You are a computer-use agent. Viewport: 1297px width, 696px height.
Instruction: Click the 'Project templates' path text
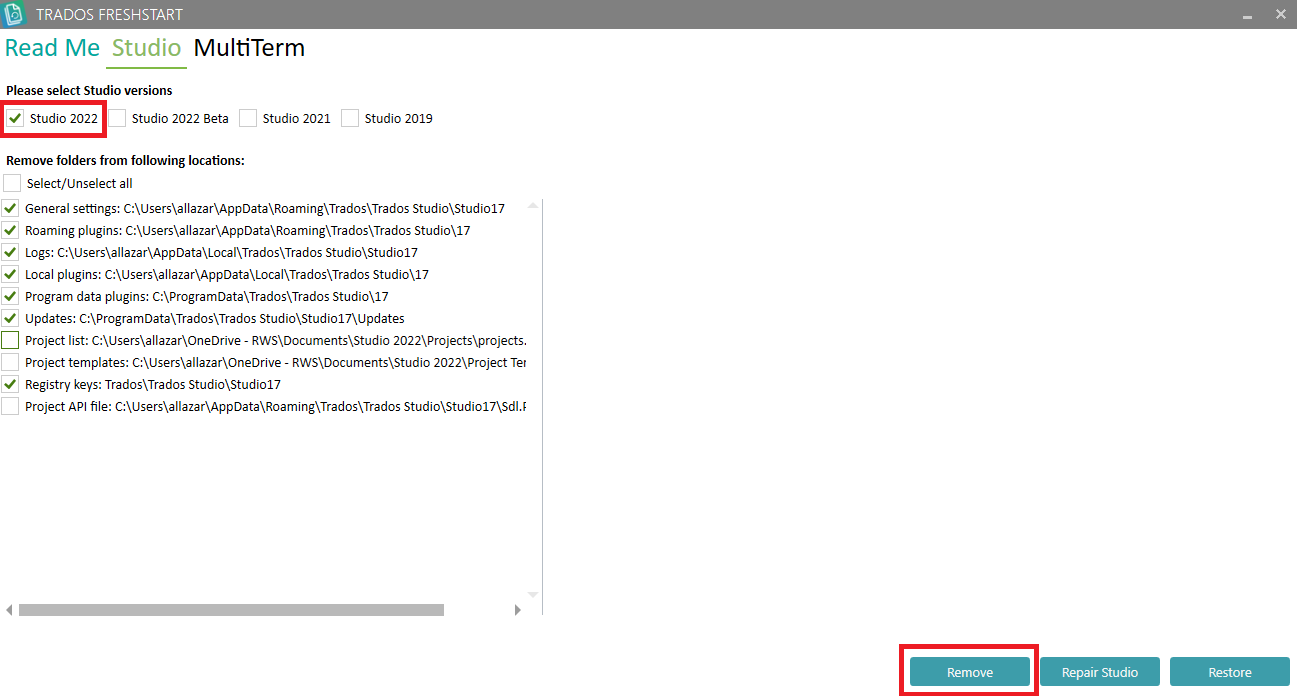(x=276, y=363)
